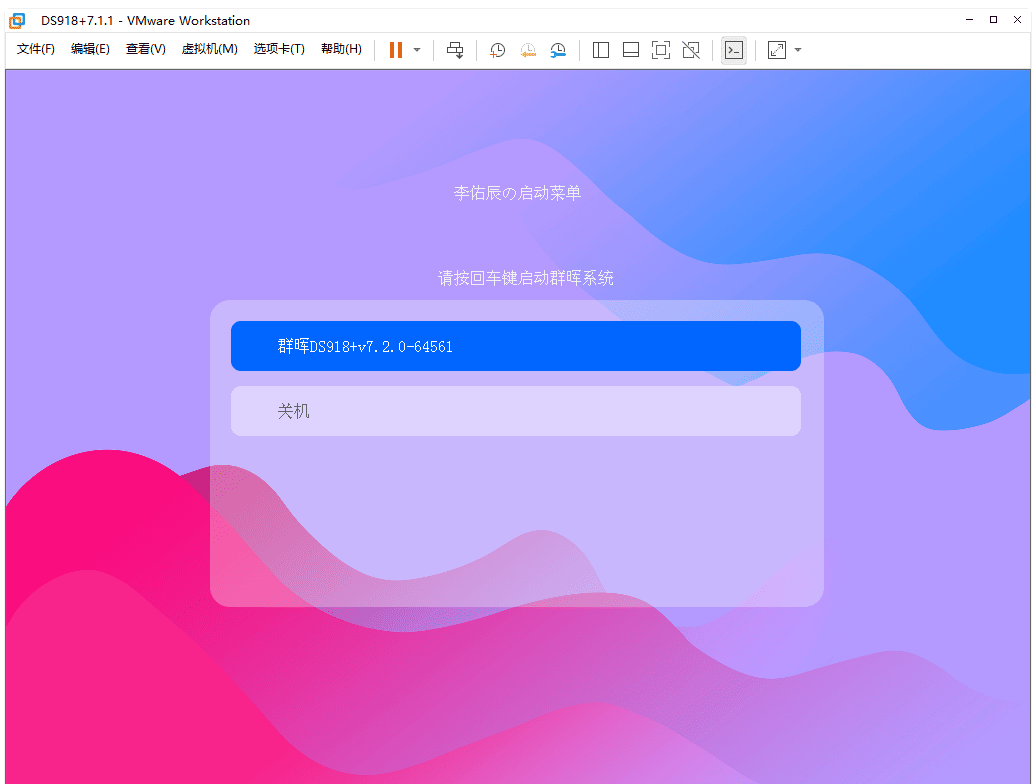Toggle the thumbnail bar visibility

(x=630, y=50)
